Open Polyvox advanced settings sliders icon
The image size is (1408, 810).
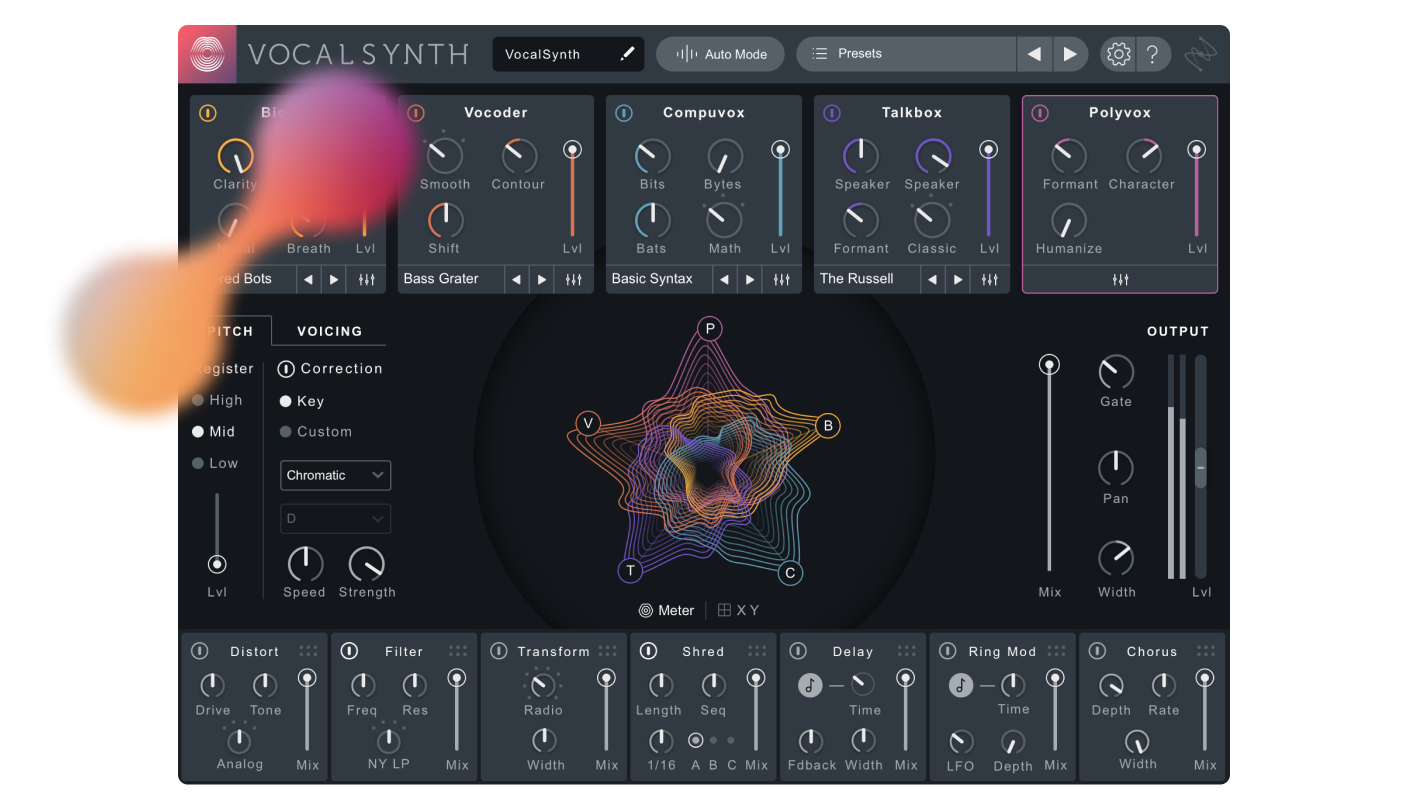pos(1120,279)
